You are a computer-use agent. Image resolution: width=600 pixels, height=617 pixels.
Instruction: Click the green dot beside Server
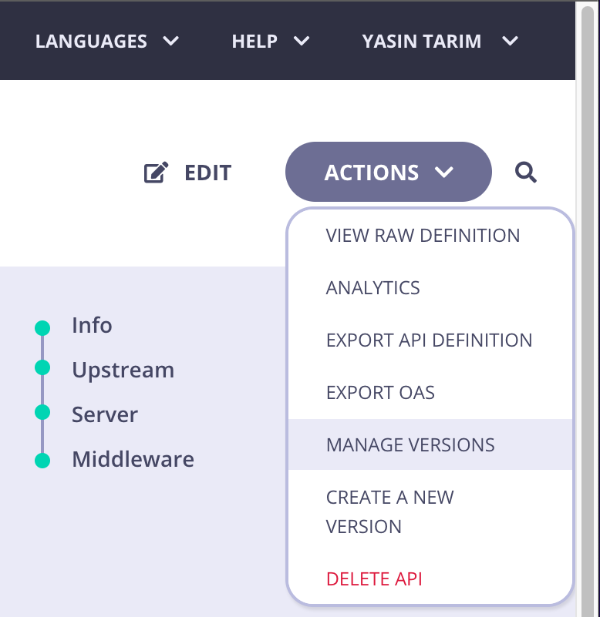click(42, 412)
